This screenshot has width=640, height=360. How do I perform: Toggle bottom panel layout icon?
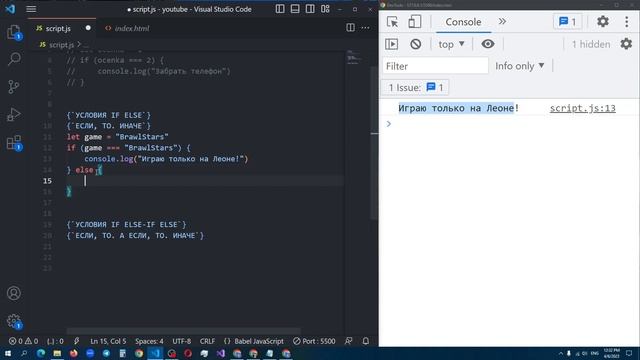click(295, 9)
